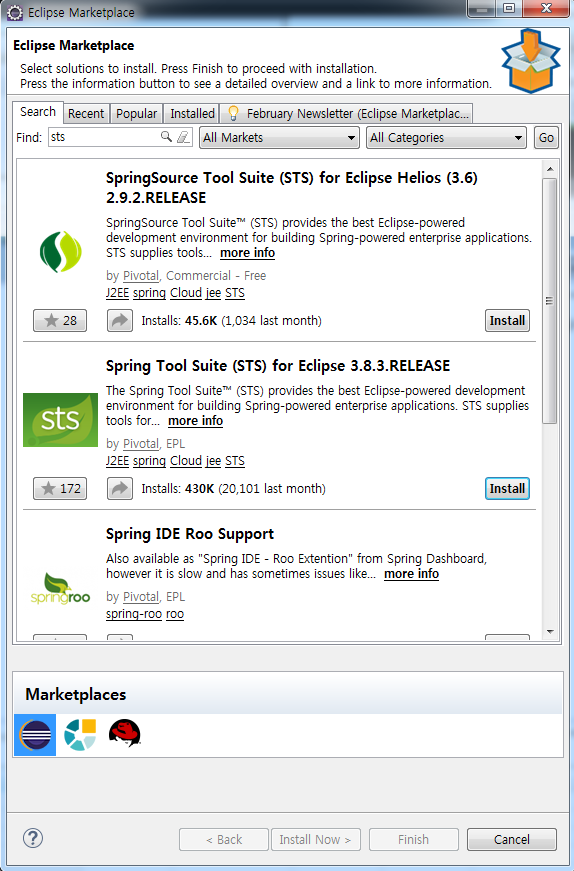This screenshot has width=574, height=871.
Task: Switch to the Recent tab
Action: (86, 114)
